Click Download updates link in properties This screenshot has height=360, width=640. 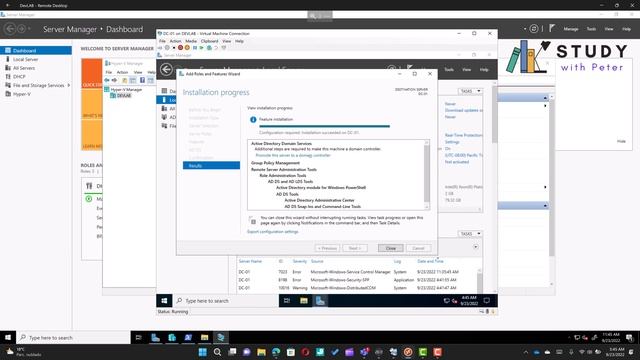click(463, 110)
